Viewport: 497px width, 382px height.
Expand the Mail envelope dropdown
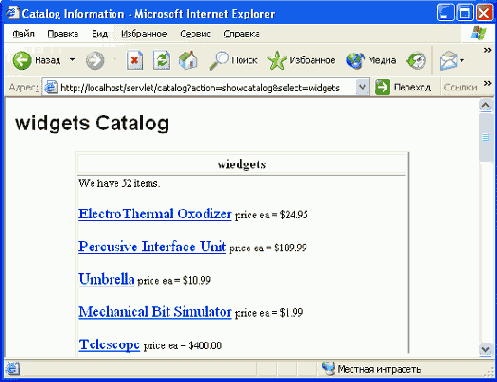click(462, 61)
